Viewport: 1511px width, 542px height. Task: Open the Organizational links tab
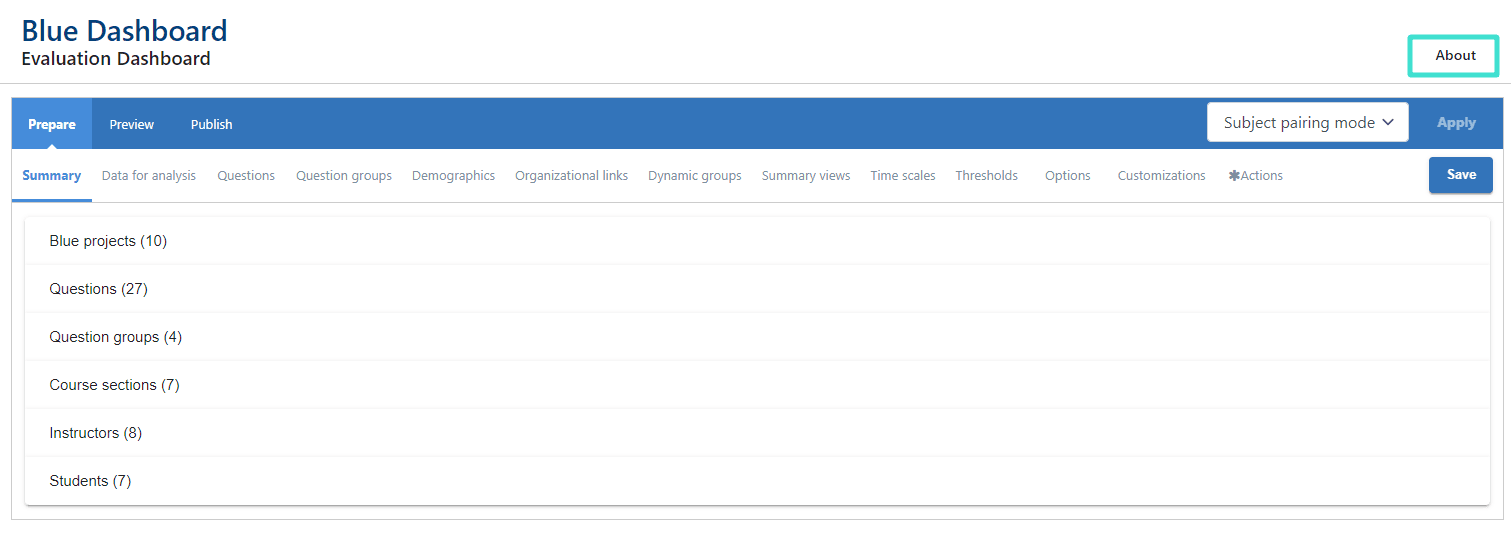571,175
